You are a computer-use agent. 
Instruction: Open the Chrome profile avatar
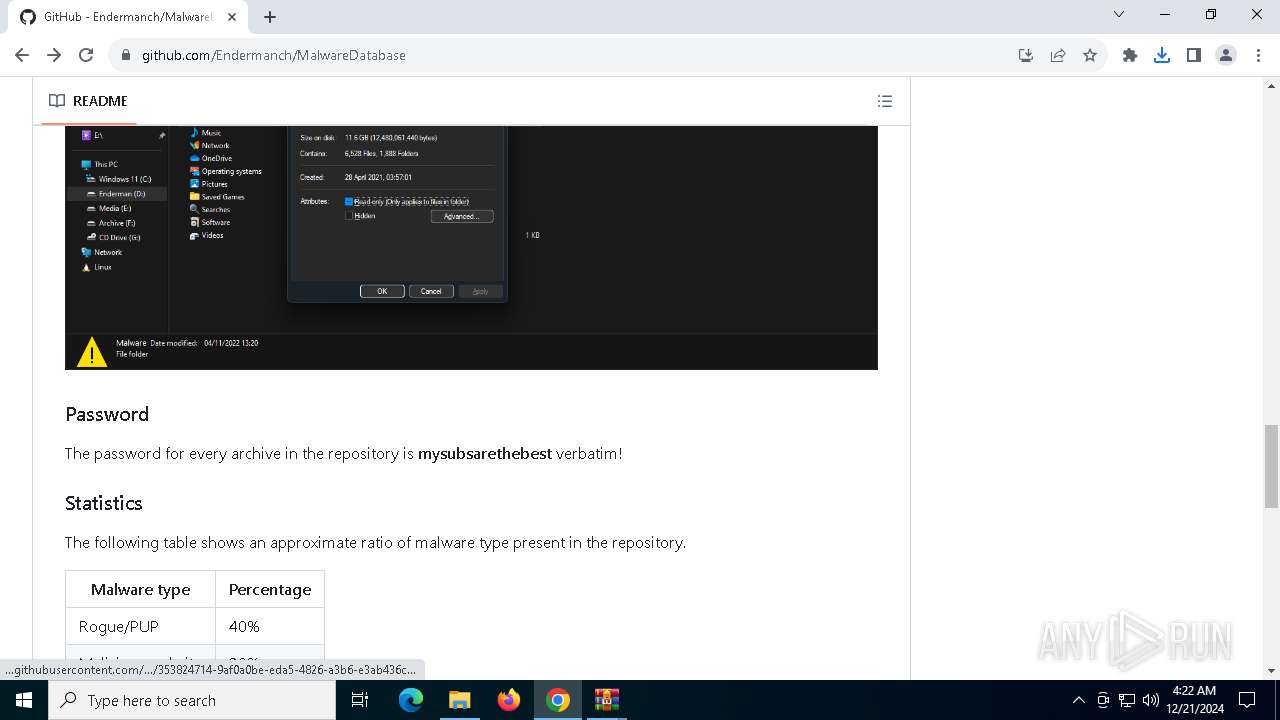[1226, 55]
